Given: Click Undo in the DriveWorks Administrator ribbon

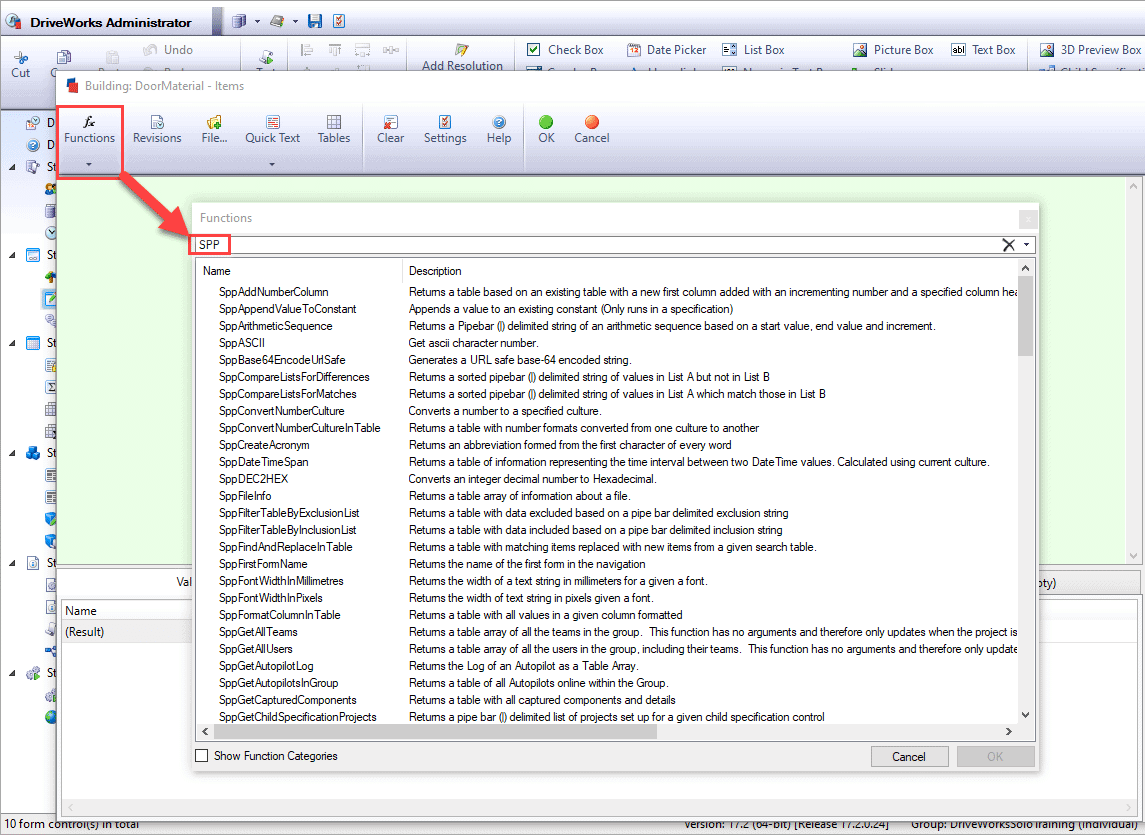Looking at the screenshot, I should 169,50.
